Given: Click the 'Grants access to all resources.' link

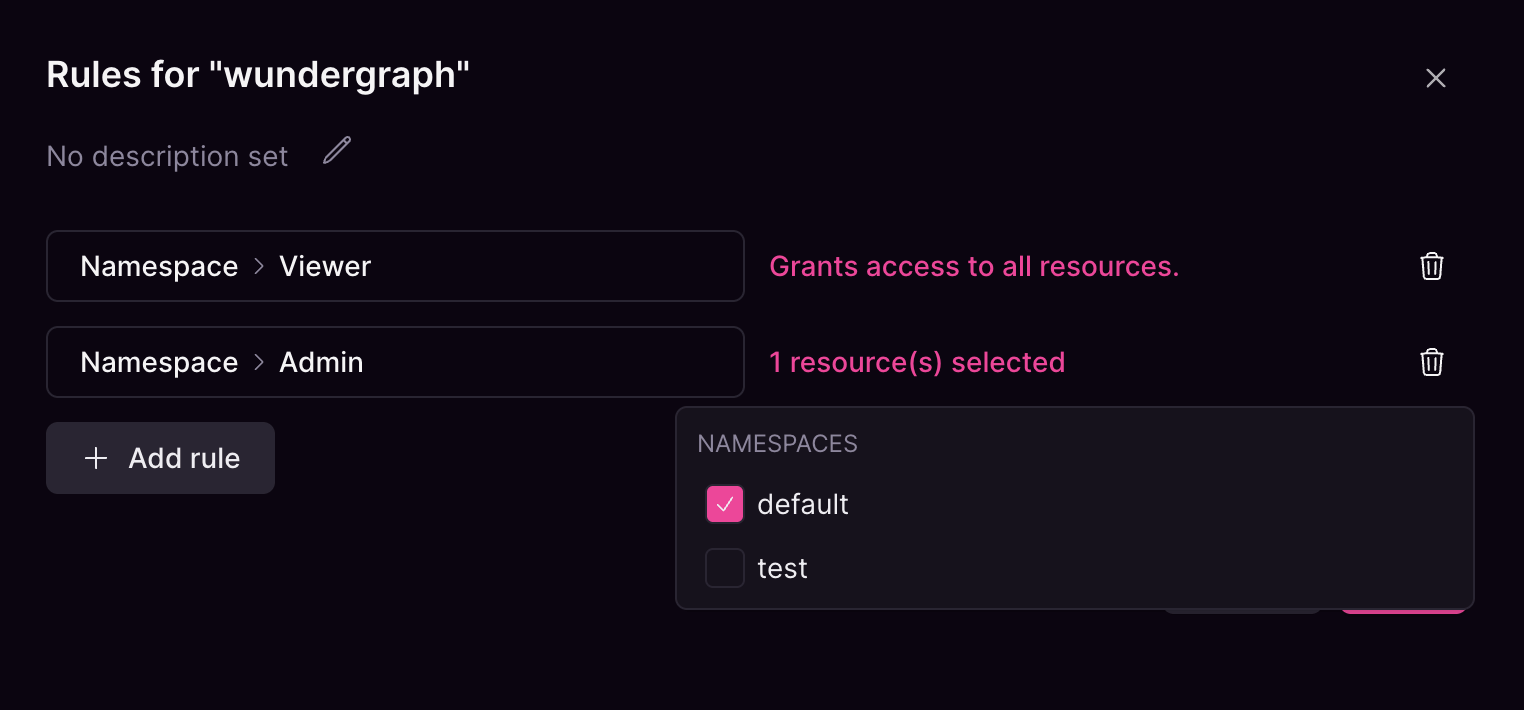Looking at the screenshot, I should tap(974, 266).
